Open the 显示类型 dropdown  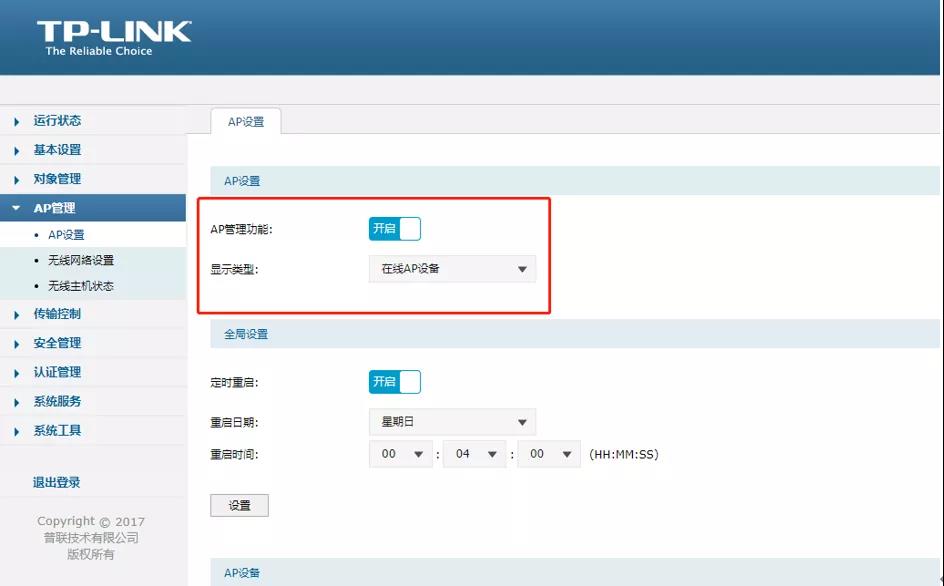coord(452,269)
